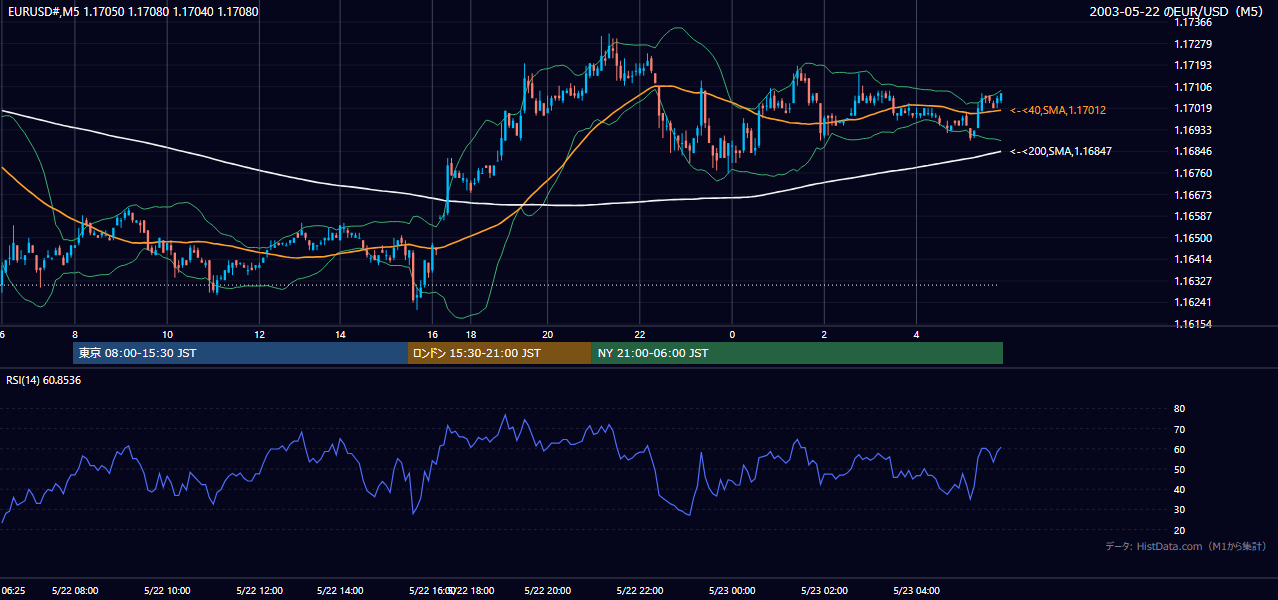This screenshot has width=1278, height=600.
Task: Click the 5/23 04:00 bottom time label
Action: 916,590
